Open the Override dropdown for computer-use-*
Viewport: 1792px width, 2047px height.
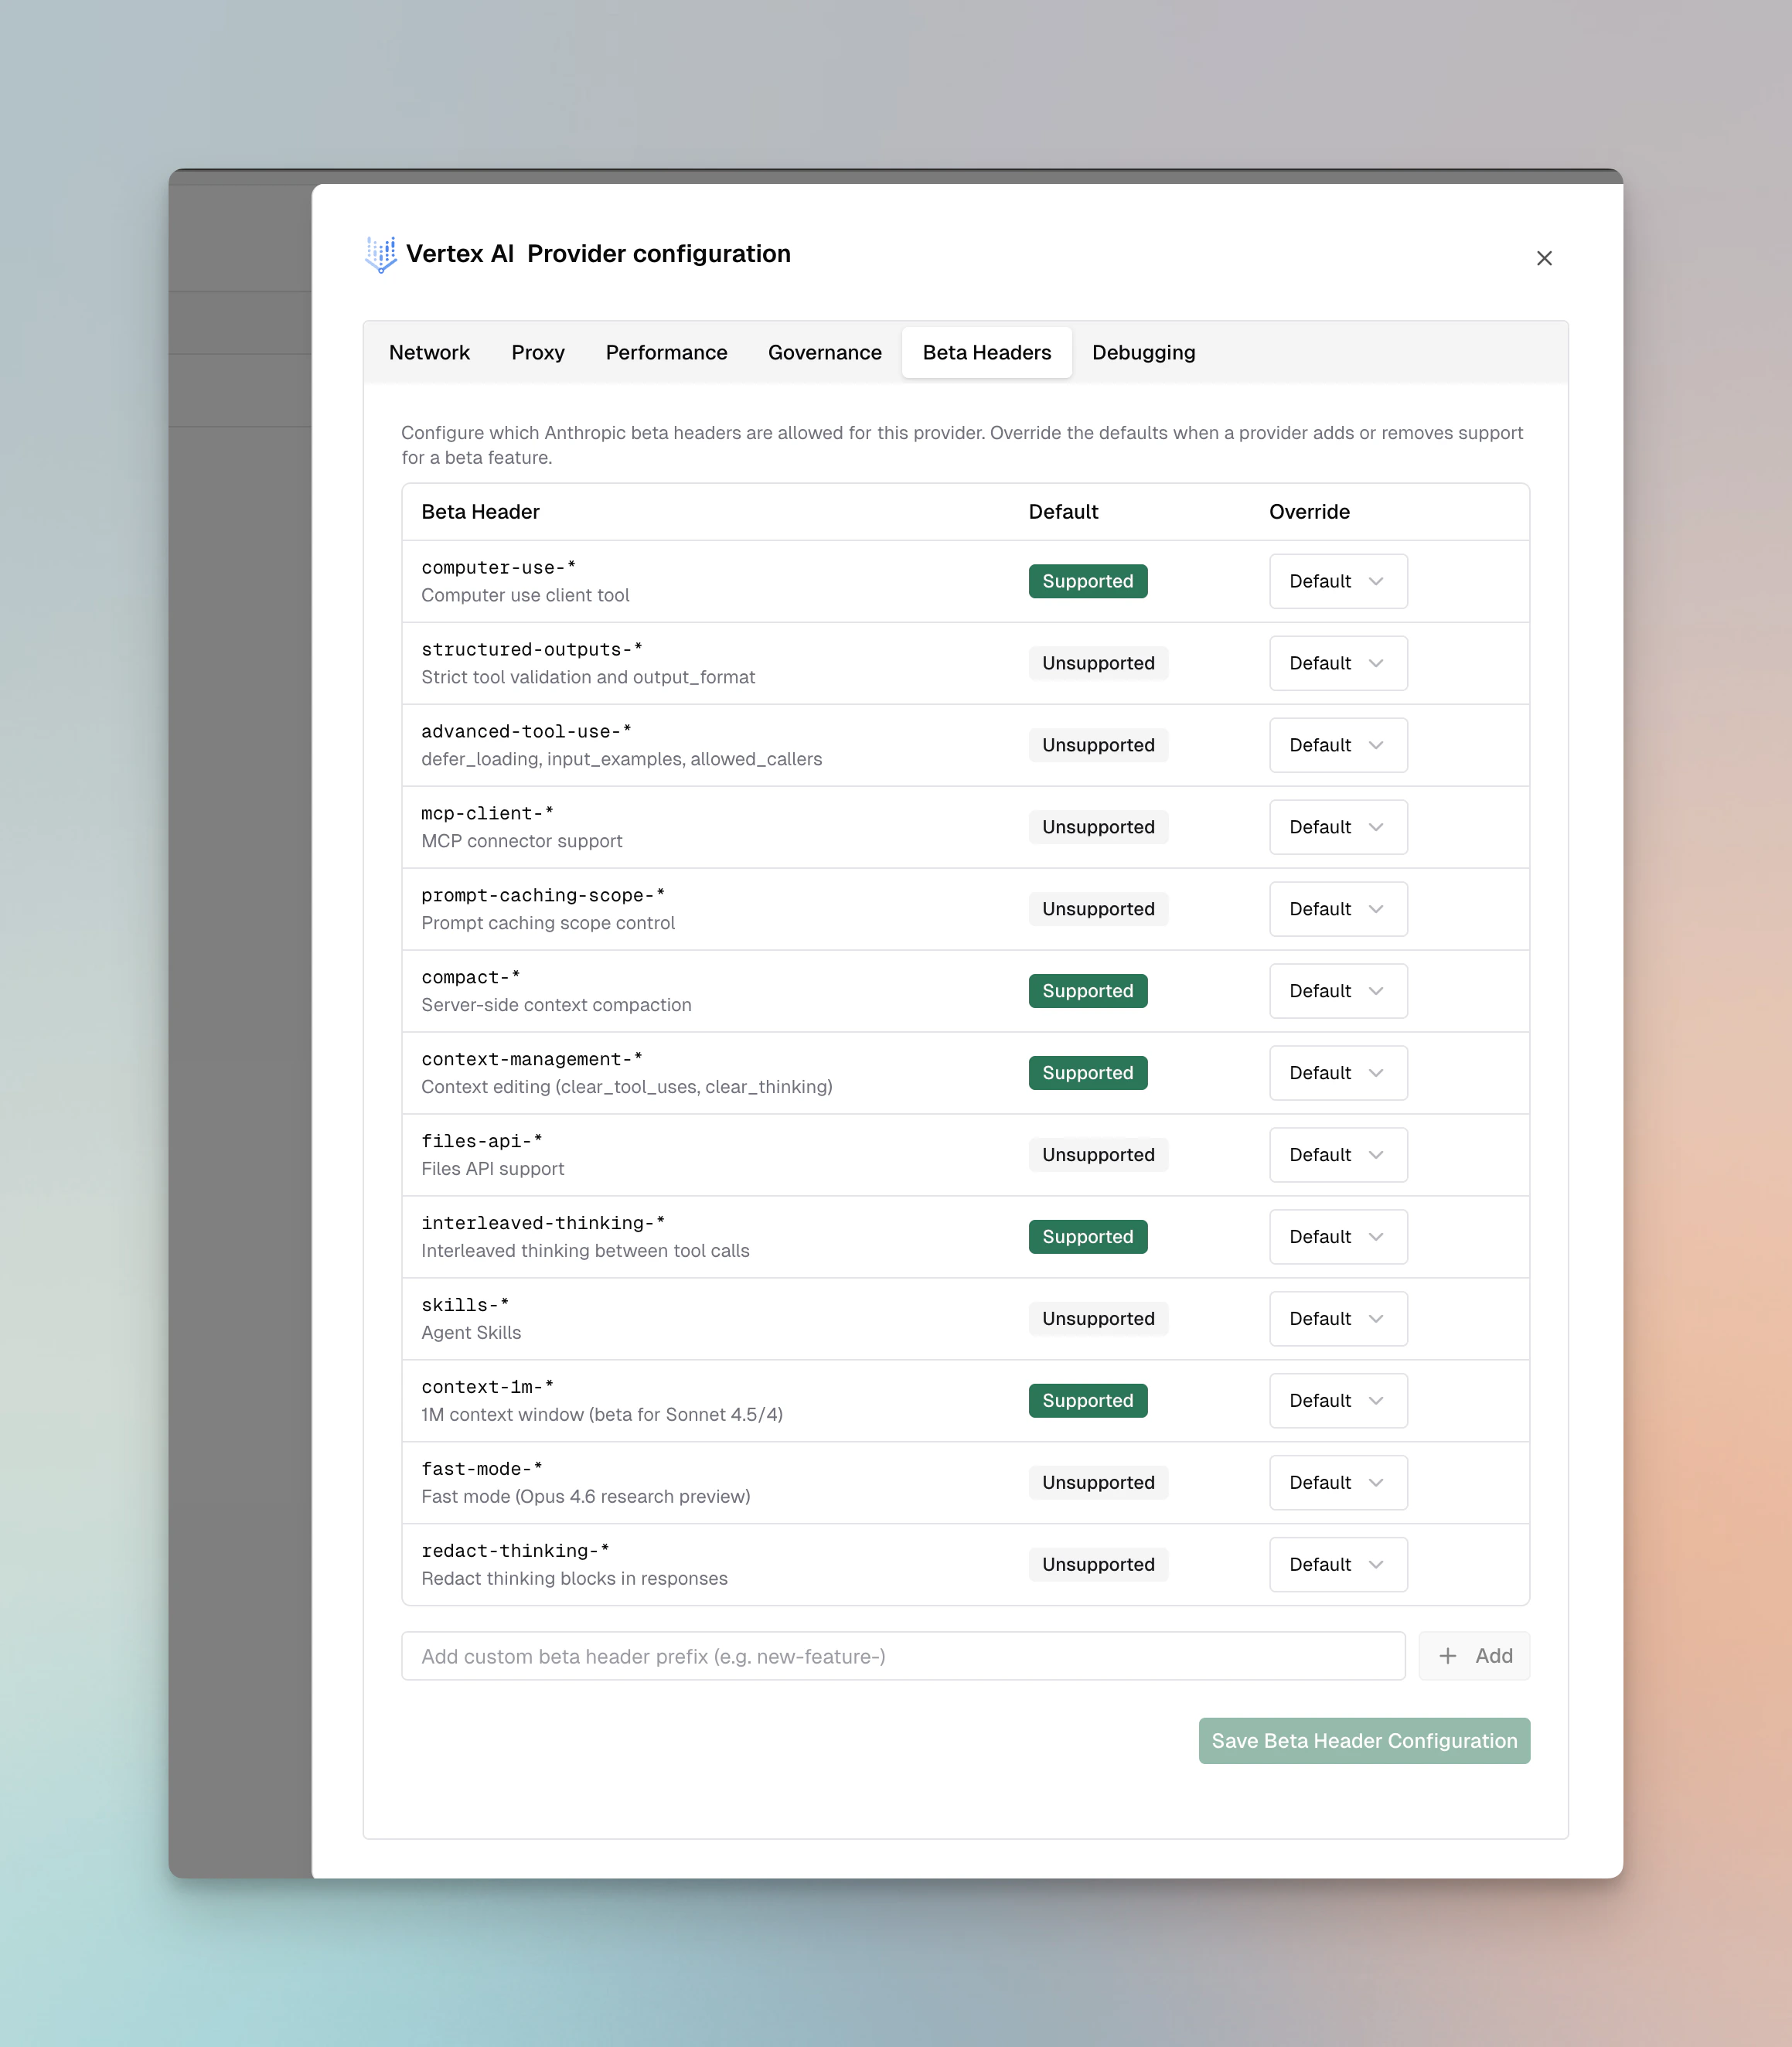click(x=1338, y=581)
